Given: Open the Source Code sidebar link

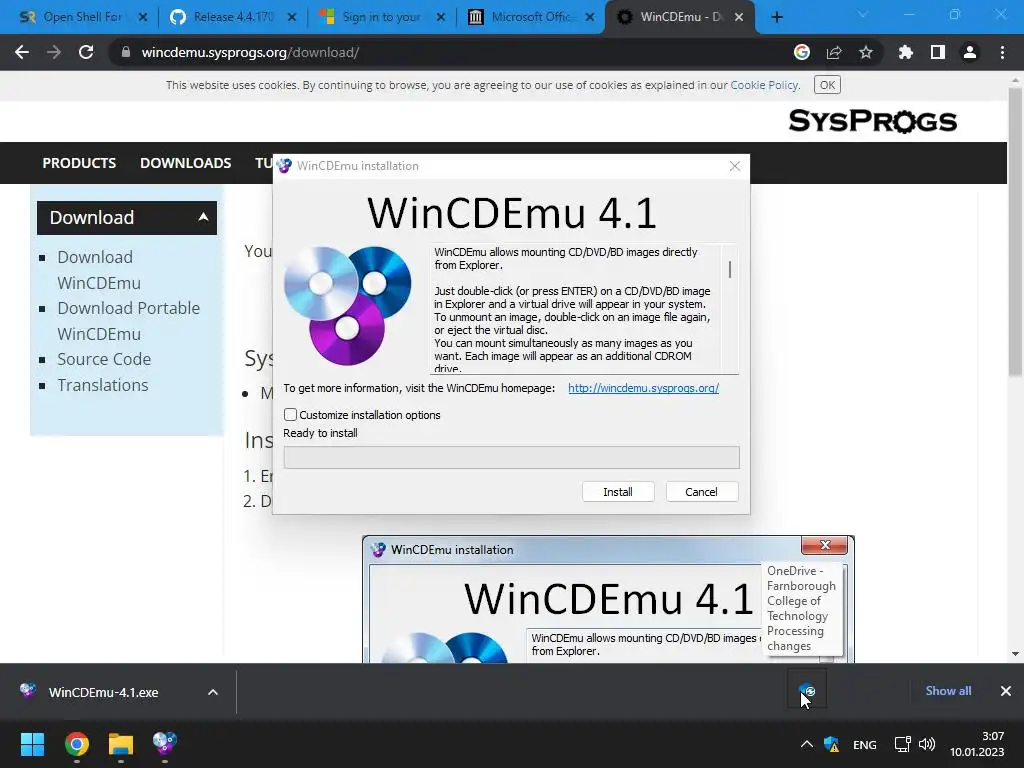Looking at the screenshot, I should tap(104, 359).
